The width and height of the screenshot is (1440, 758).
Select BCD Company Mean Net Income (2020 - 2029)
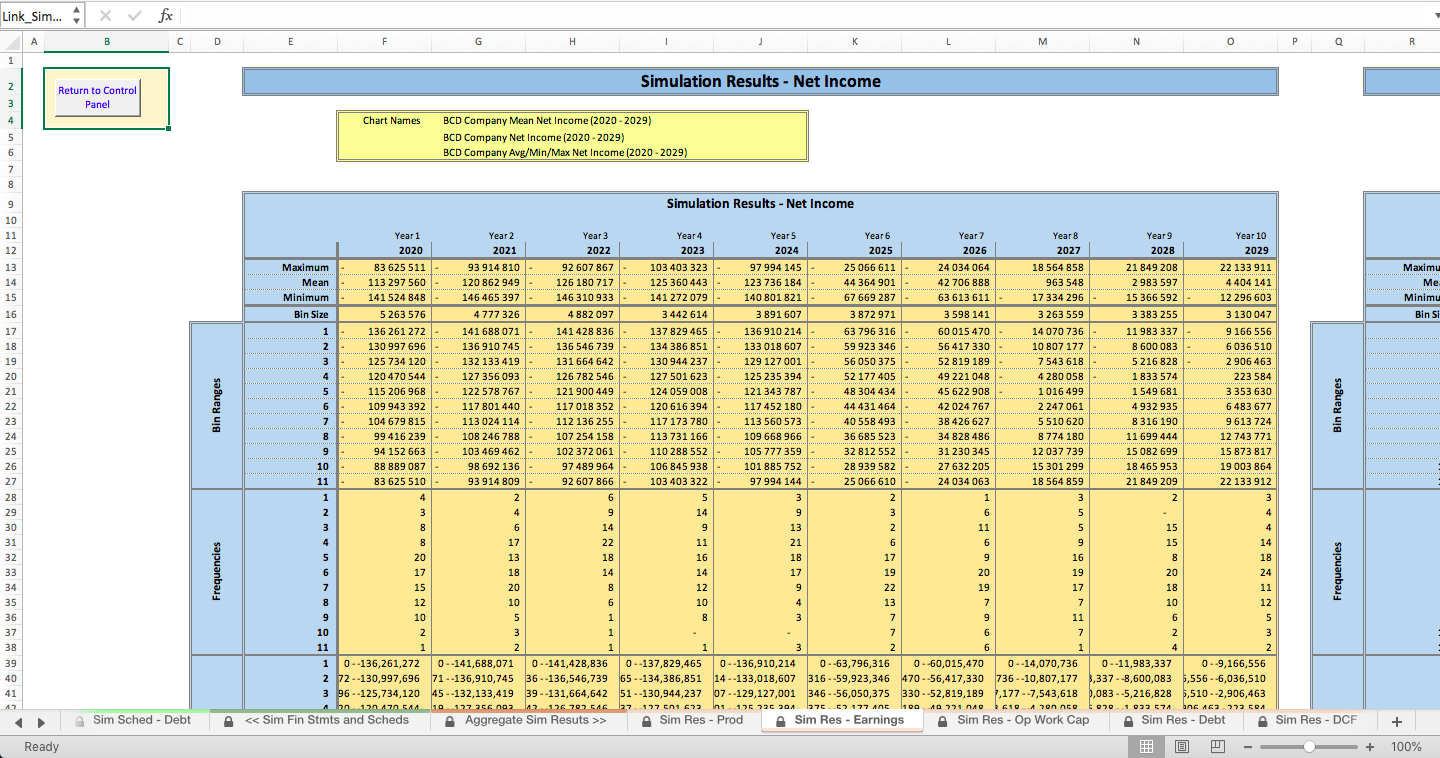547,120
